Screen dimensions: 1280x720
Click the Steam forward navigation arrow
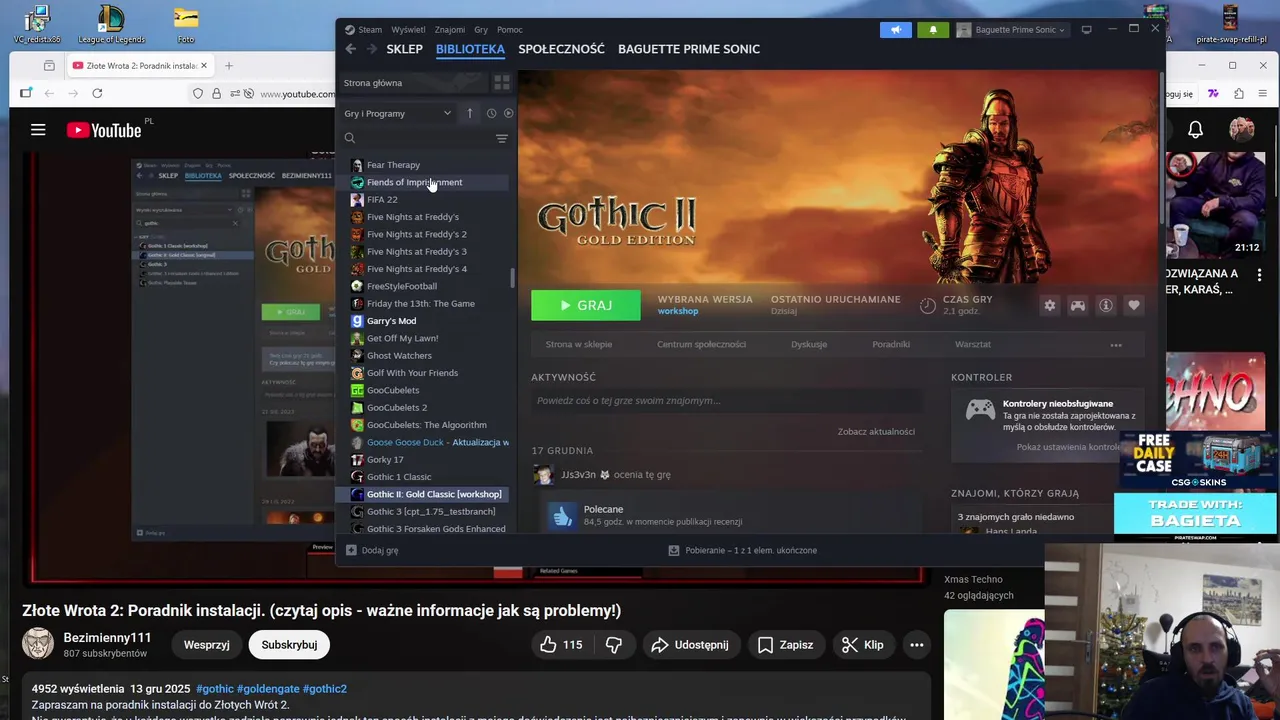pyautogui.click(x=372, y=49)
